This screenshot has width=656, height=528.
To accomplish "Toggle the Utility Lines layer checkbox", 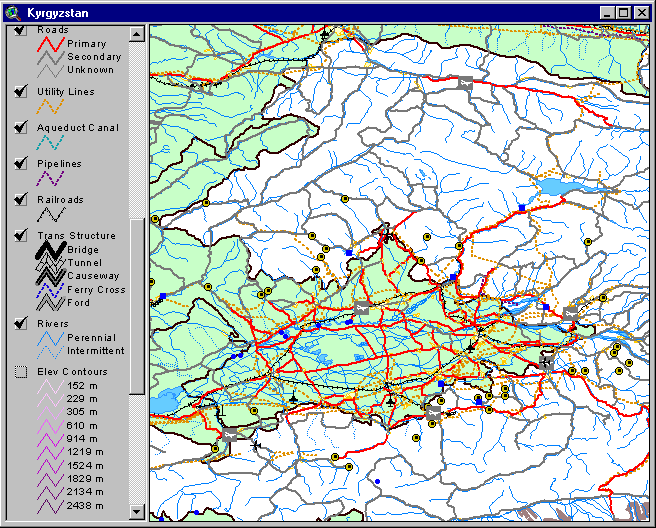I will pos(20,91).
